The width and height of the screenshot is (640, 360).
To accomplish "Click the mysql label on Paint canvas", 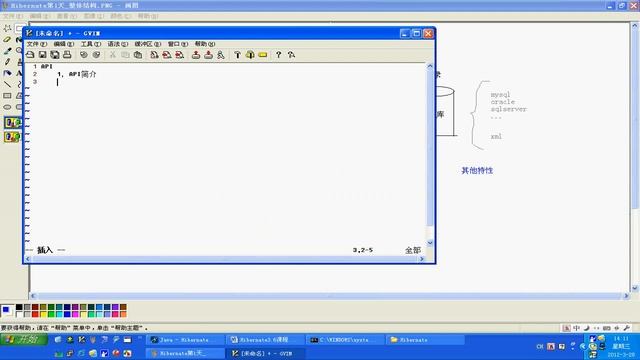I will click(500, 94).
